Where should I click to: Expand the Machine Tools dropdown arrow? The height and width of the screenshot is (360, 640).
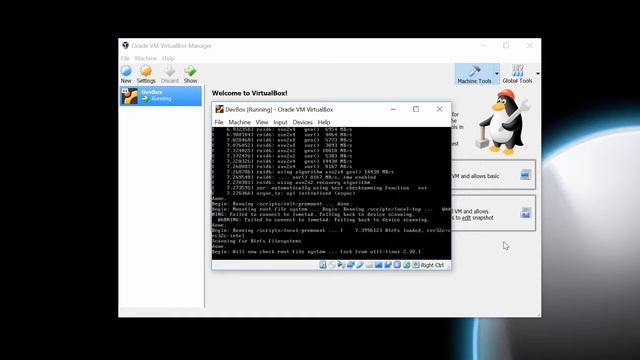pos(497,74)
